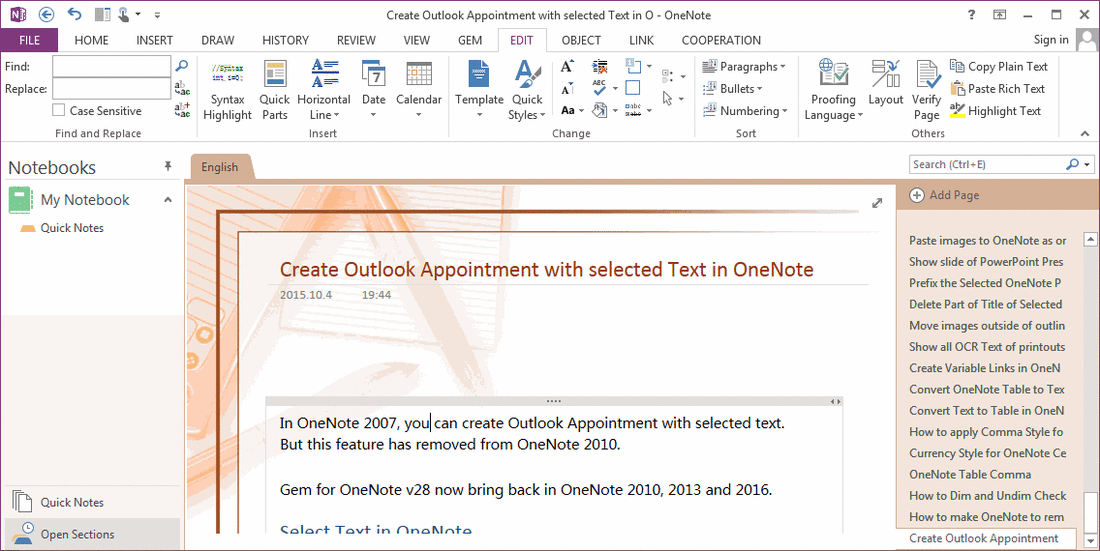Click the Find magnifier icon beside Find box
The height and width of the screenshot is (551, 1100).
click(182, 66)
